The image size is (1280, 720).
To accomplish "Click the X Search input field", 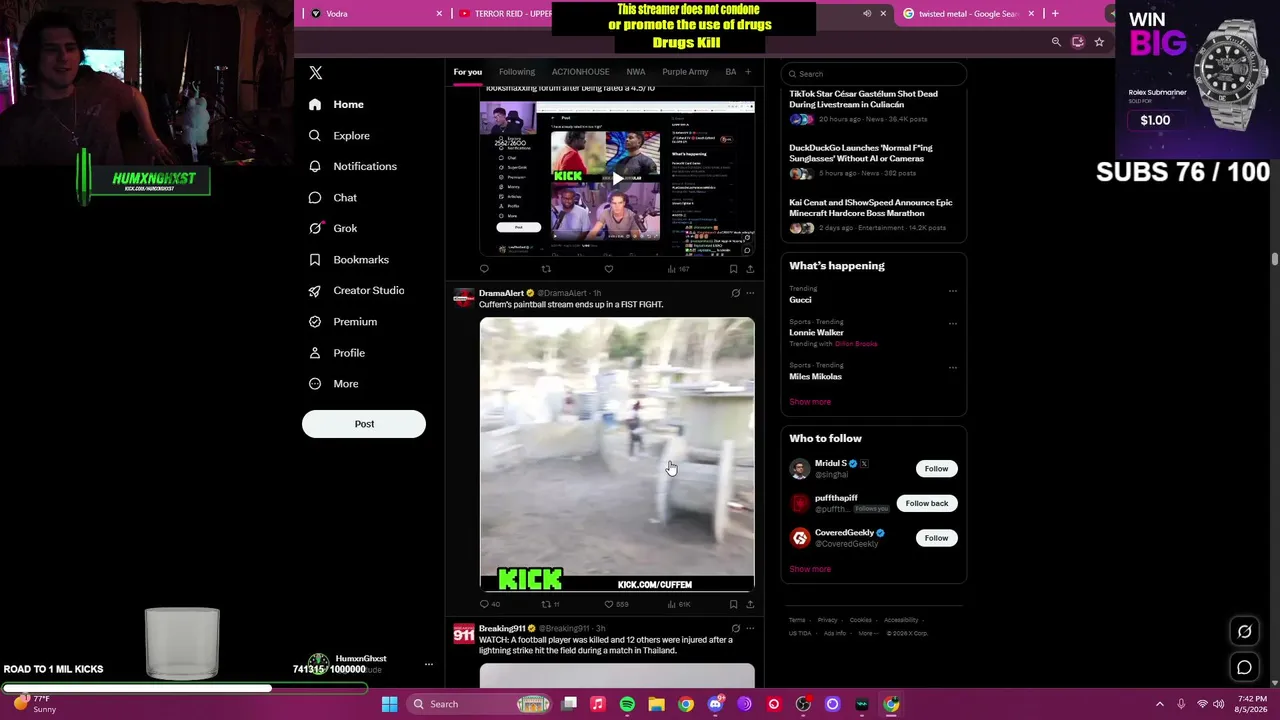I will point(874,74).
